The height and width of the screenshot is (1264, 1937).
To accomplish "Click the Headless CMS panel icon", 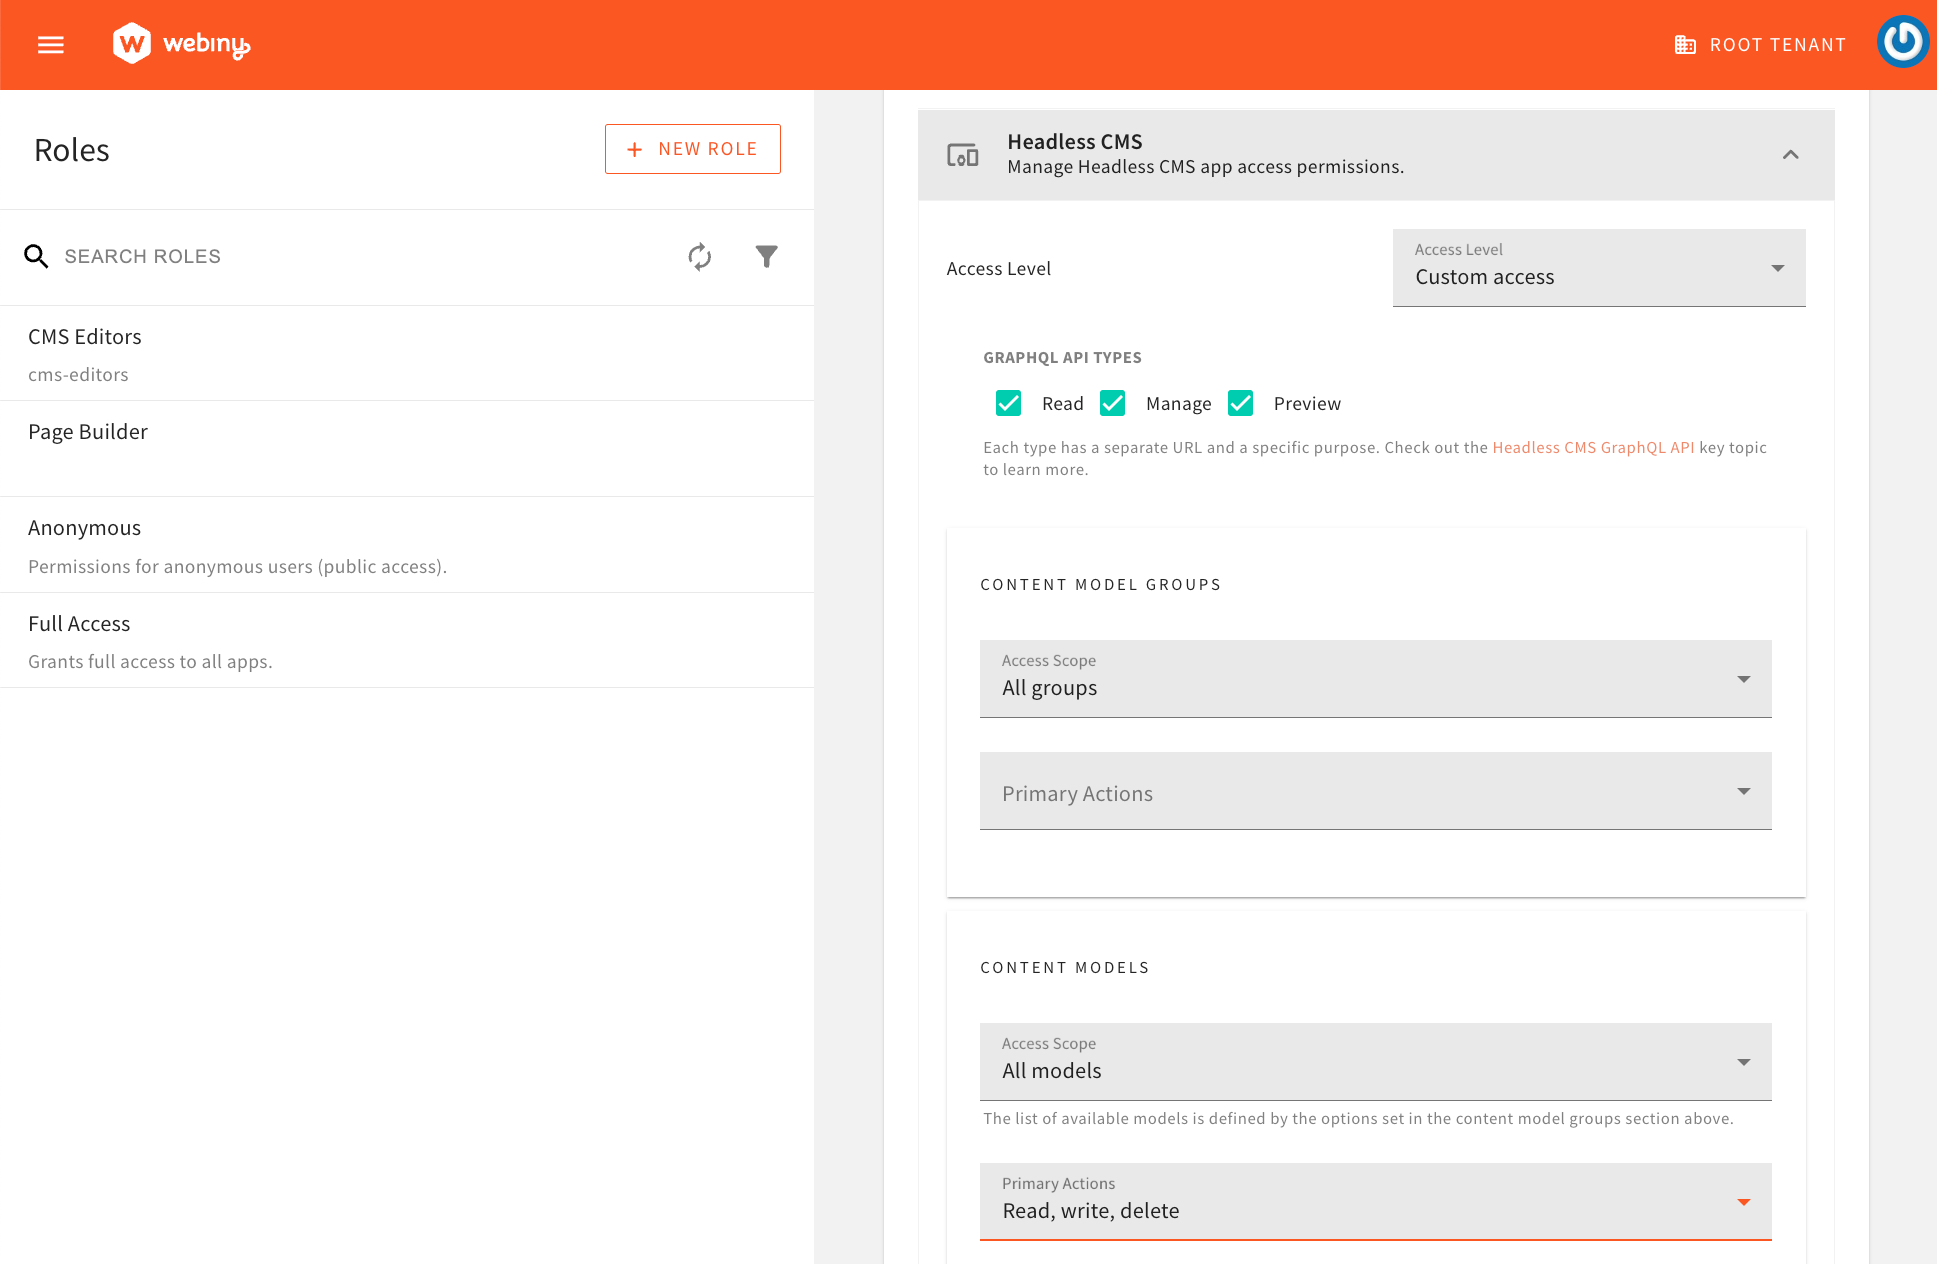I will [963, 155].
